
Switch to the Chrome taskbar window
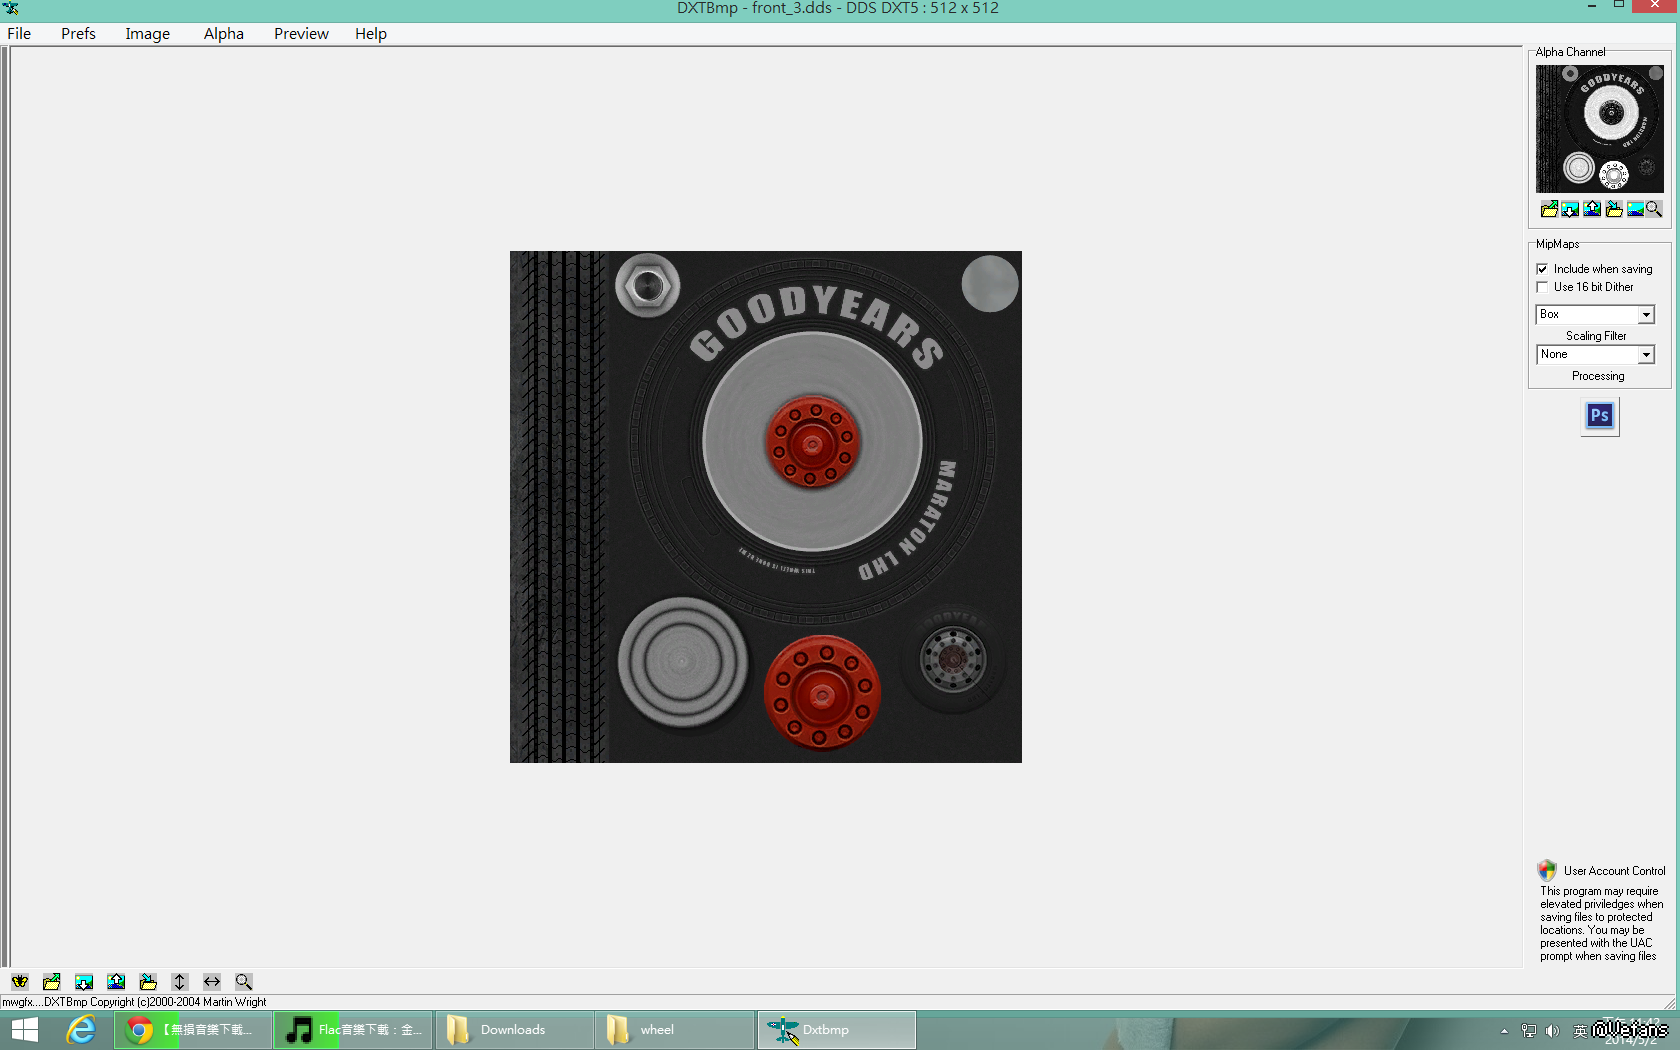tap(193, 1030)
